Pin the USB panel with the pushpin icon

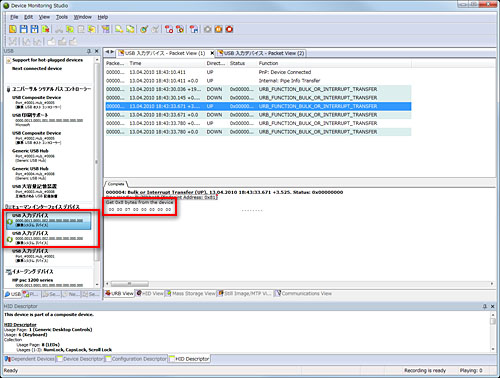[x=89, y=51]
